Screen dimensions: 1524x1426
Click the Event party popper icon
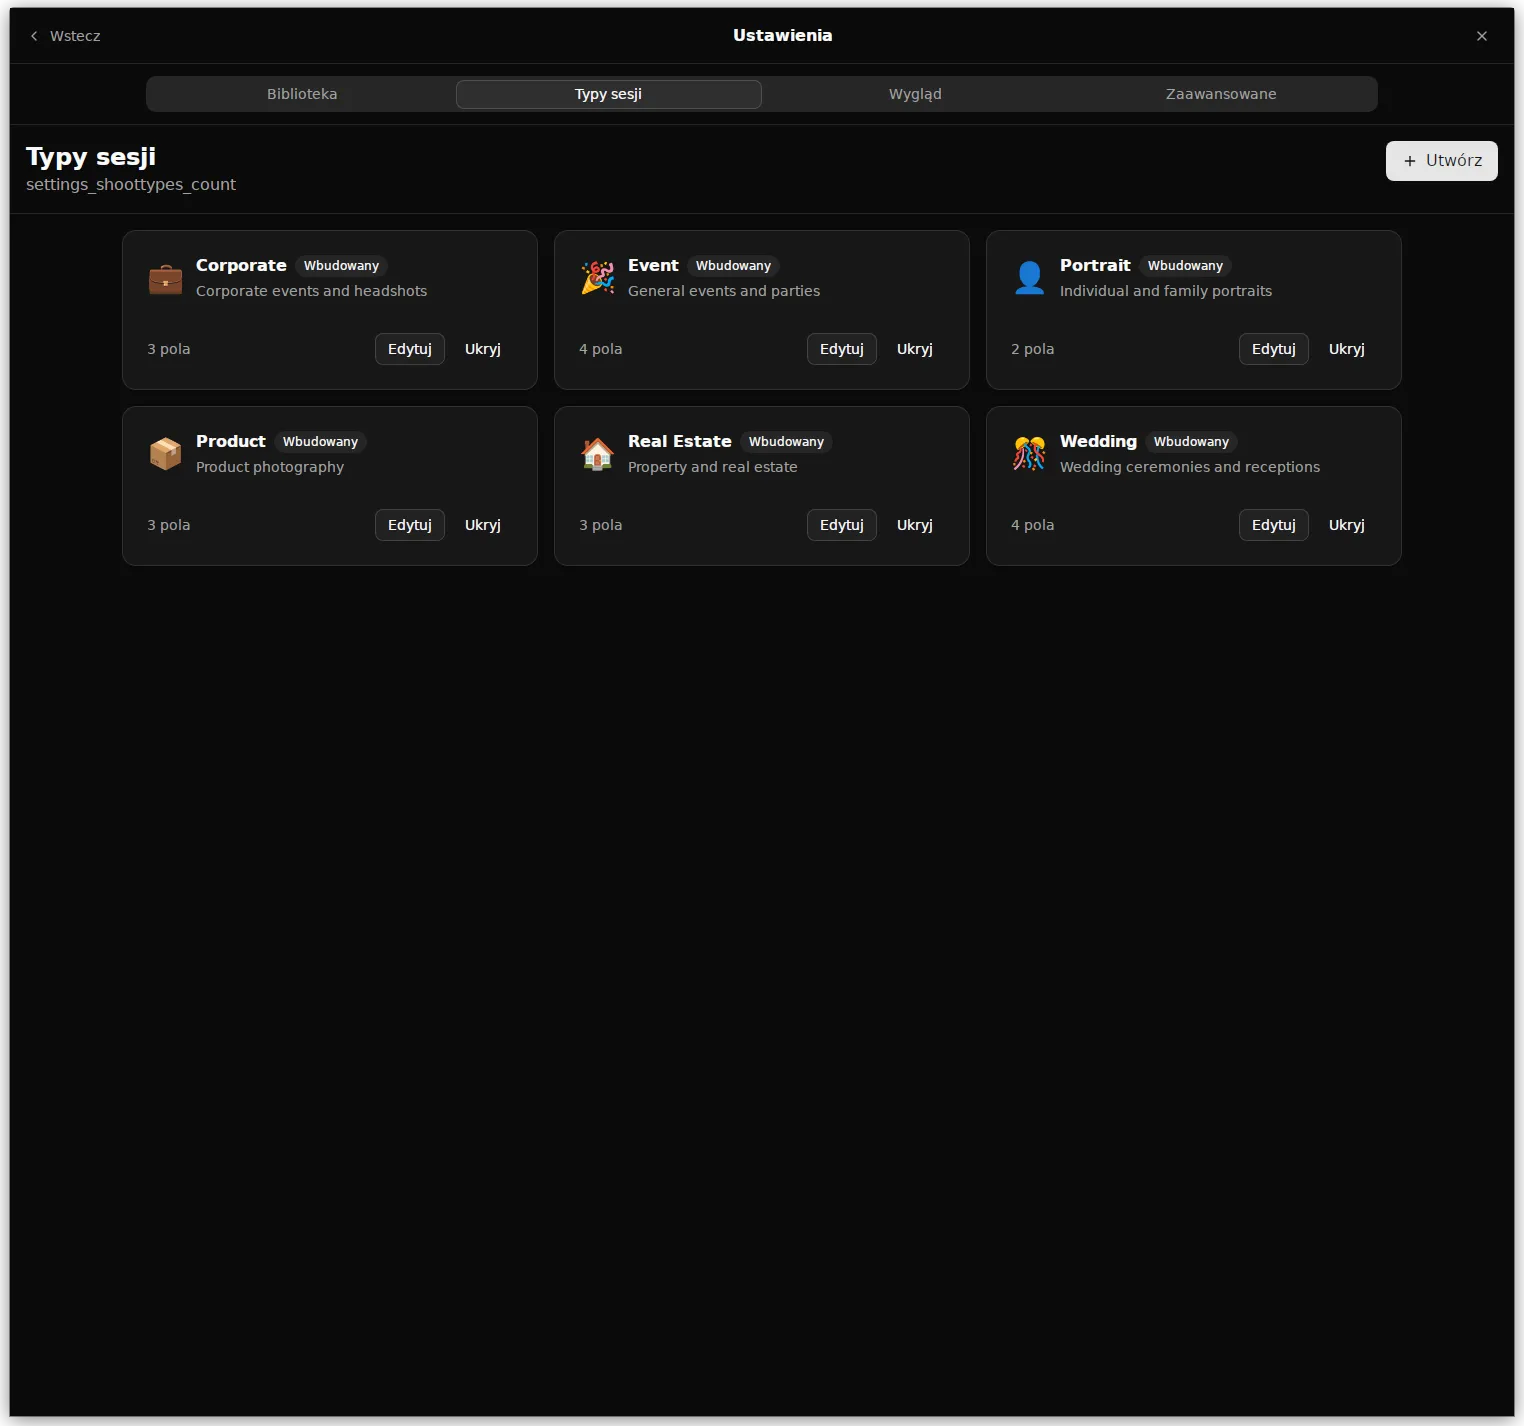(x=597, y=278)
